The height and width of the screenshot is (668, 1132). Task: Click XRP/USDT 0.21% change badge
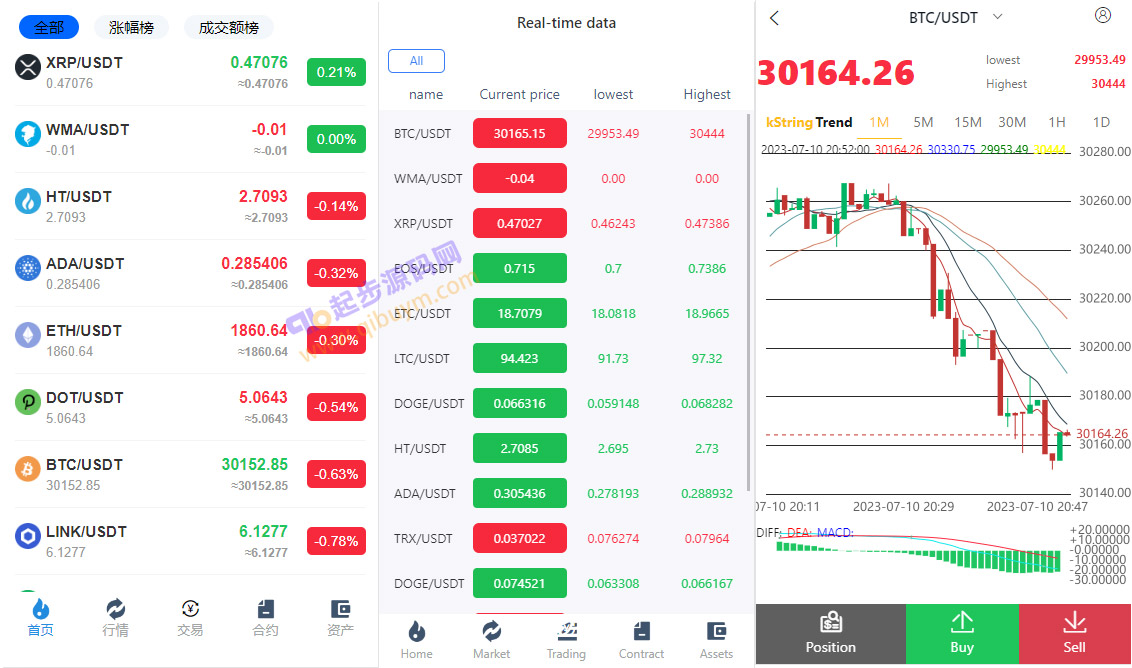pyautogui.click(x=336, y=72)
